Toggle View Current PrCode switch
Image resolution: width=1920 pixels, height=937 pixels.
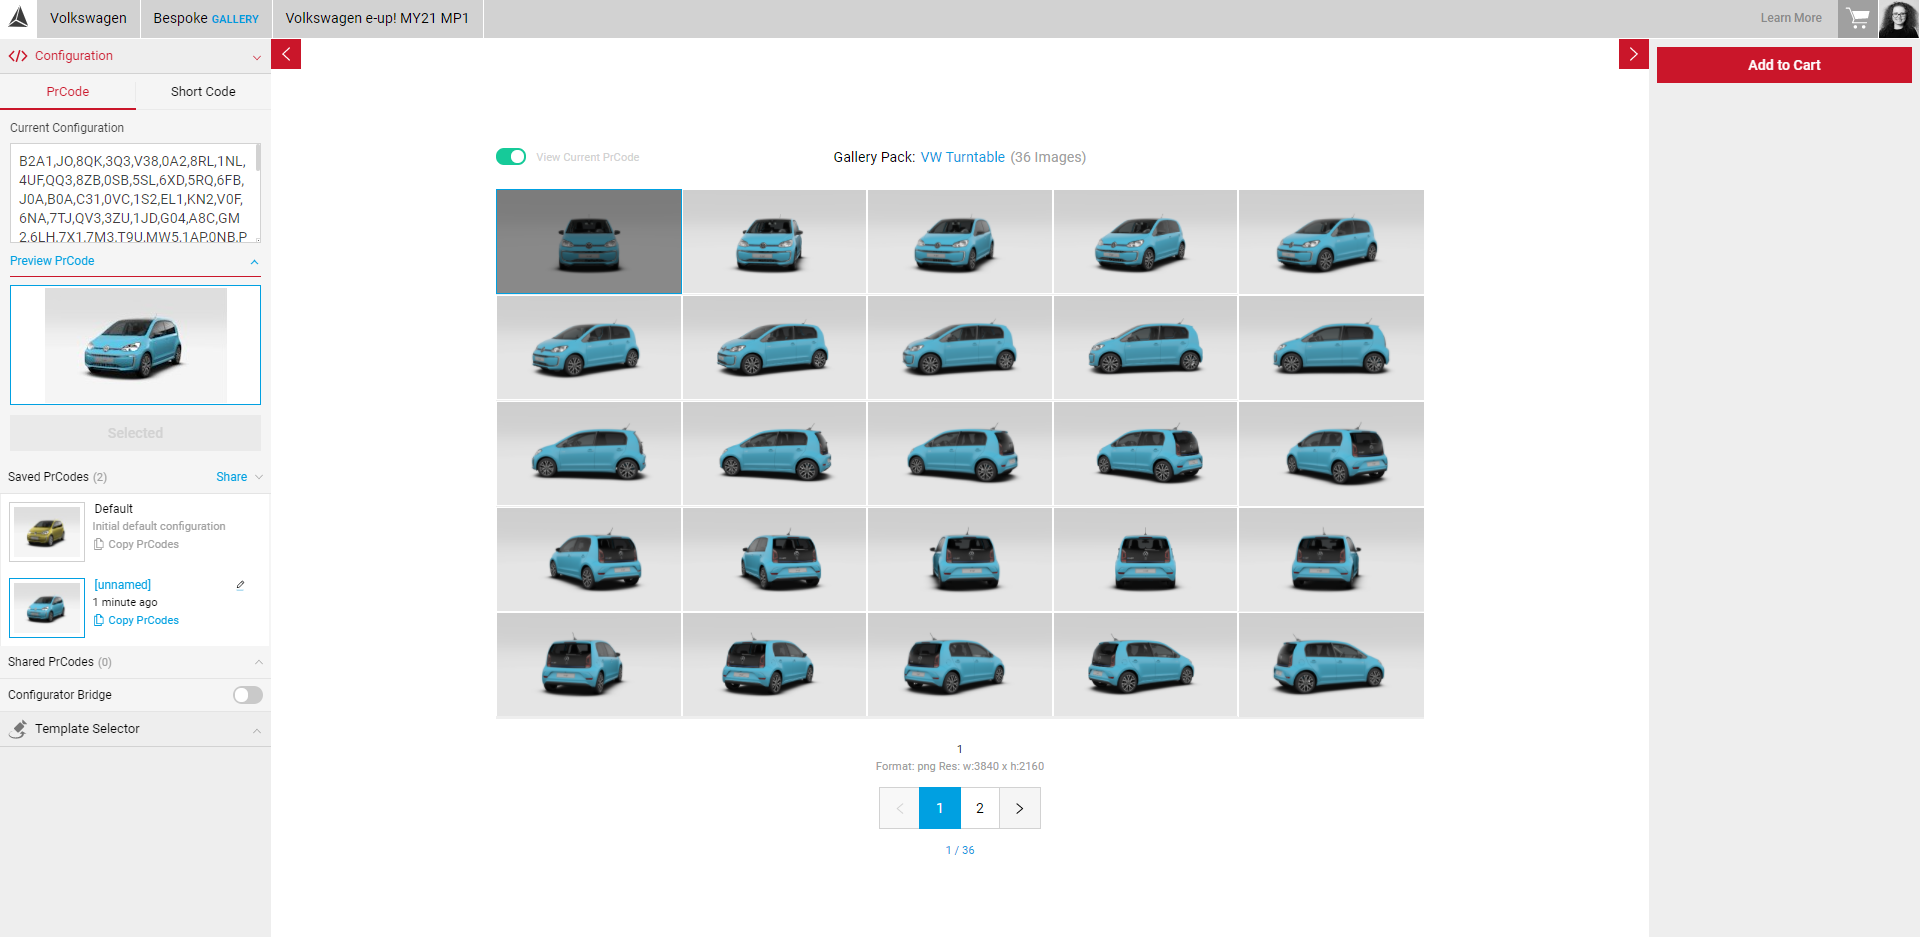coord(511,157)
